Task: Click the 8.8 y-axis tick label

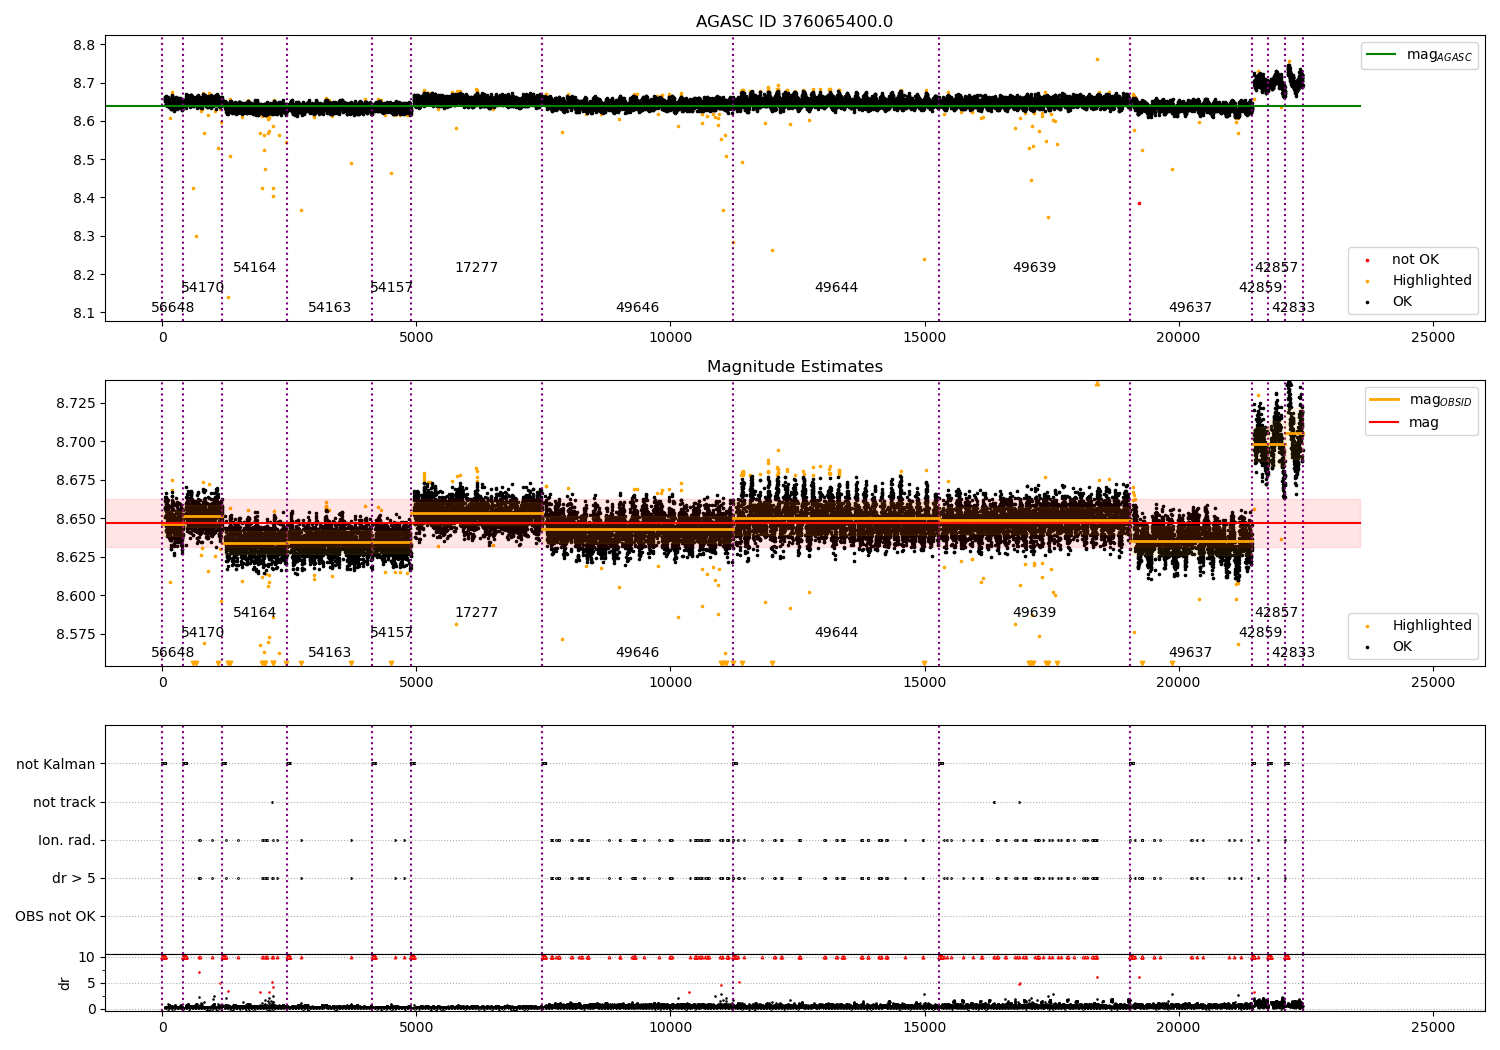Action: [85, 45]
